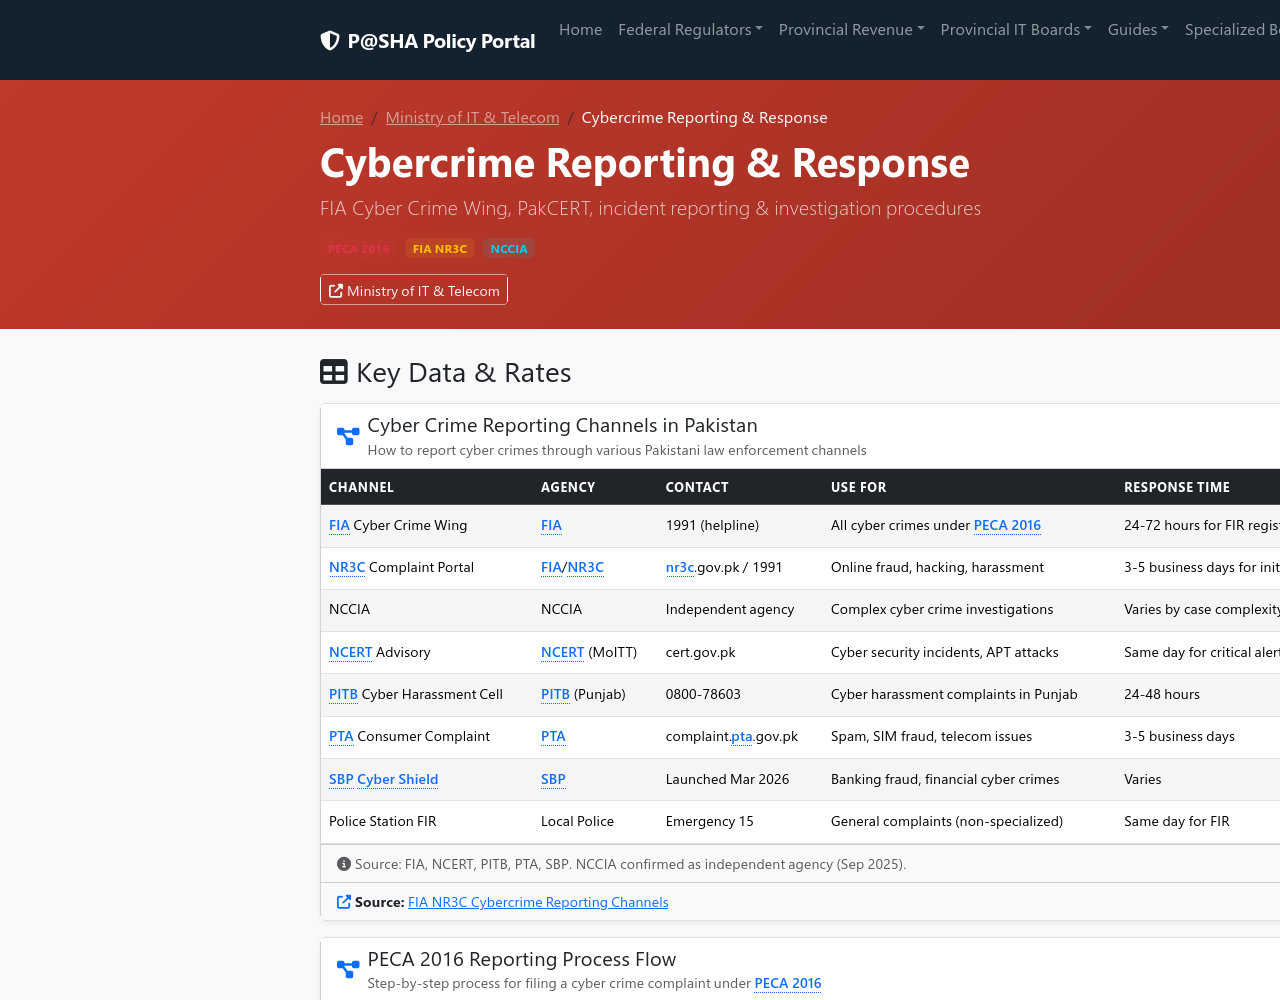Click the FIA link in Cyber Crime Wing channel
The width and height of the screenshot is (1280, 1000).
pos(339,525)
